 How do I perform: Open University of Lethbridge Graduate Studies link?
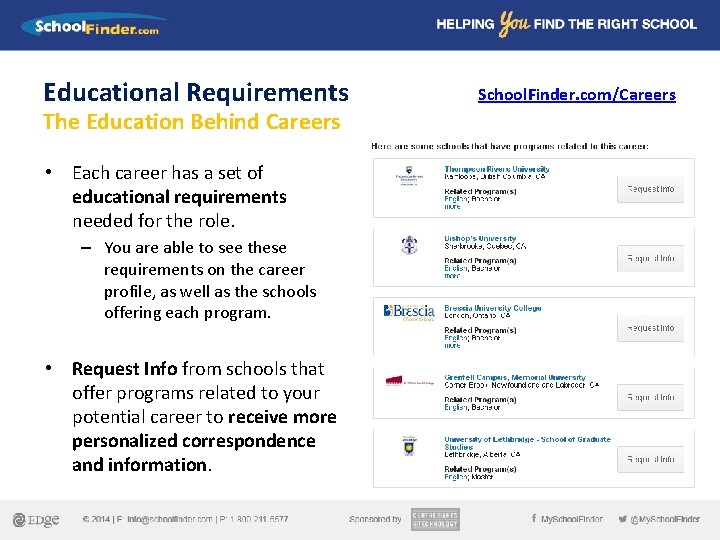coord(527,443)
